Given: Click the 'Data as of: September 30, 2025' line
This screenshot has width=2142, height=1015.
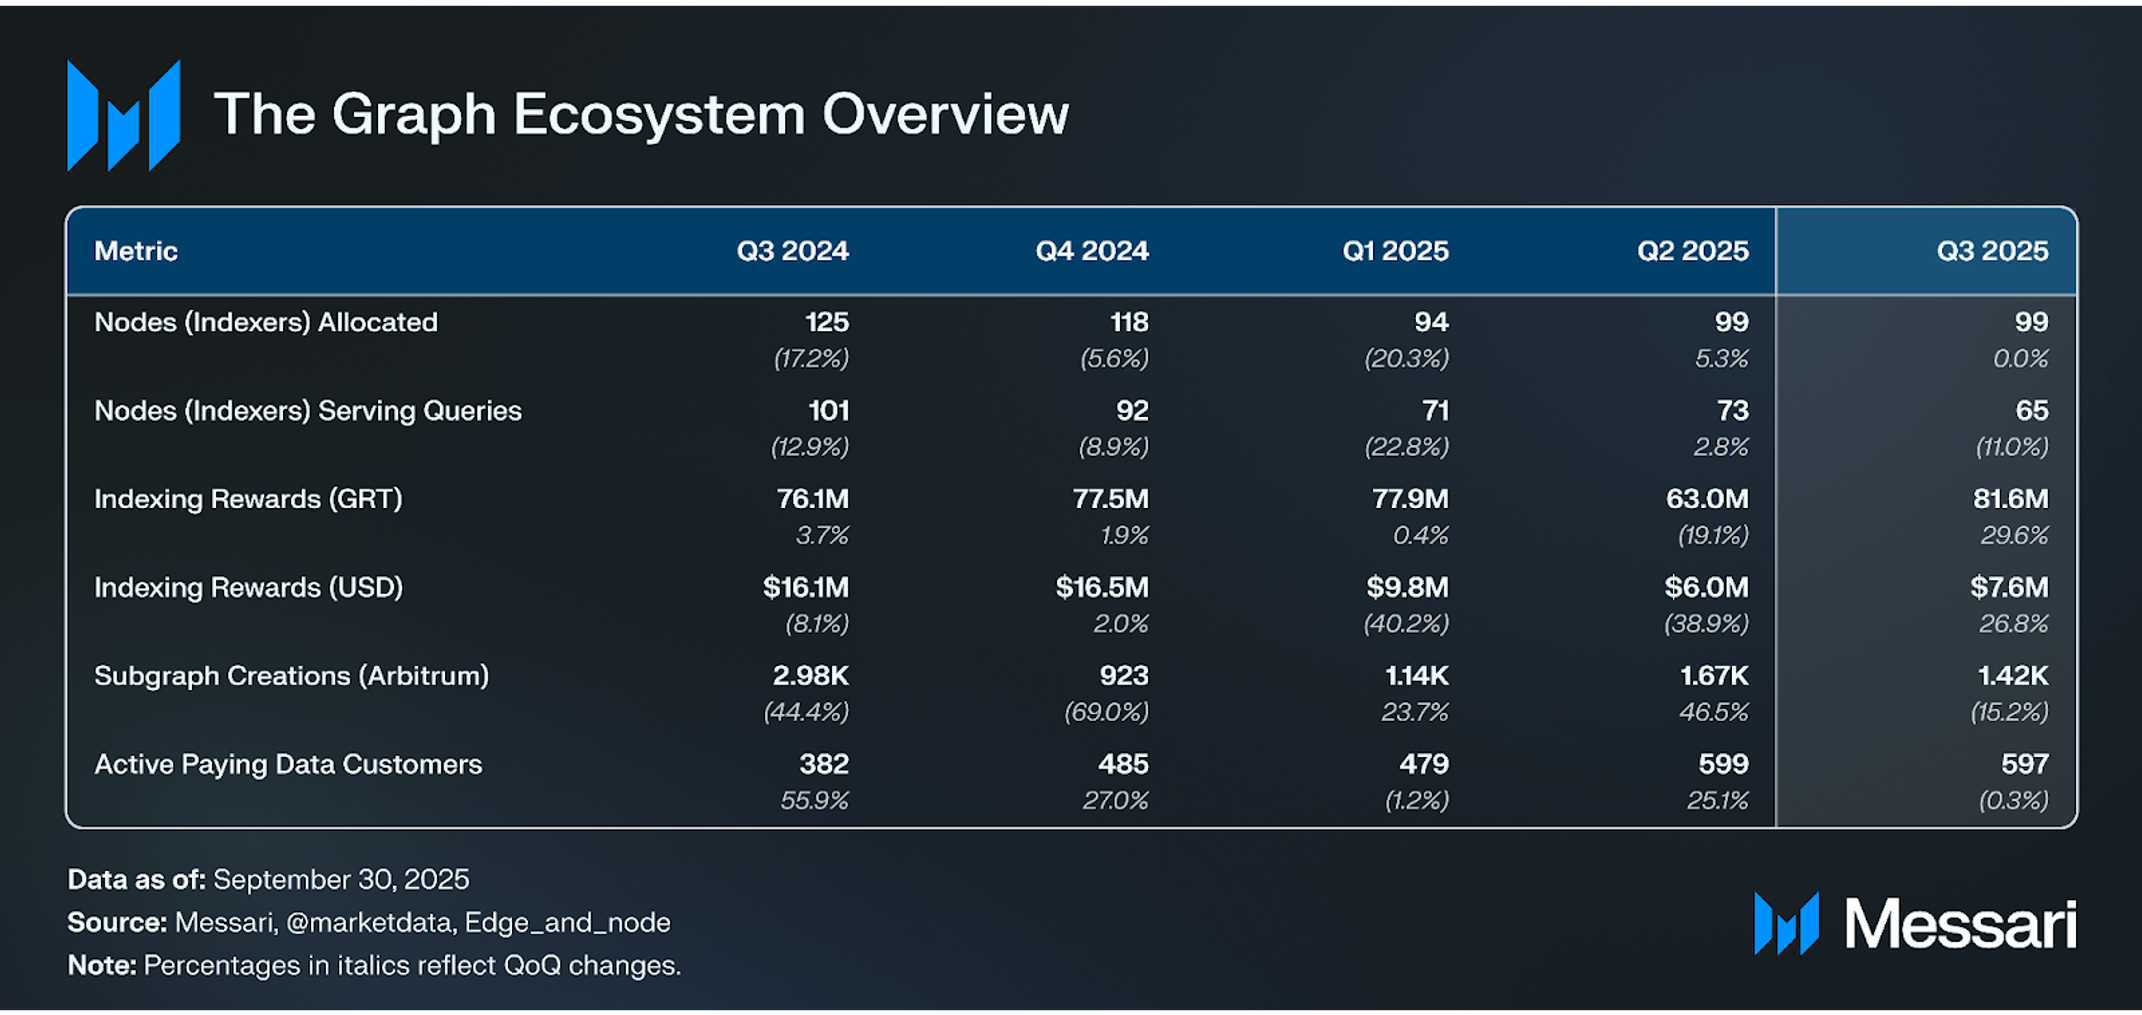Looking at the screenshot, I should tap(268, 879).
